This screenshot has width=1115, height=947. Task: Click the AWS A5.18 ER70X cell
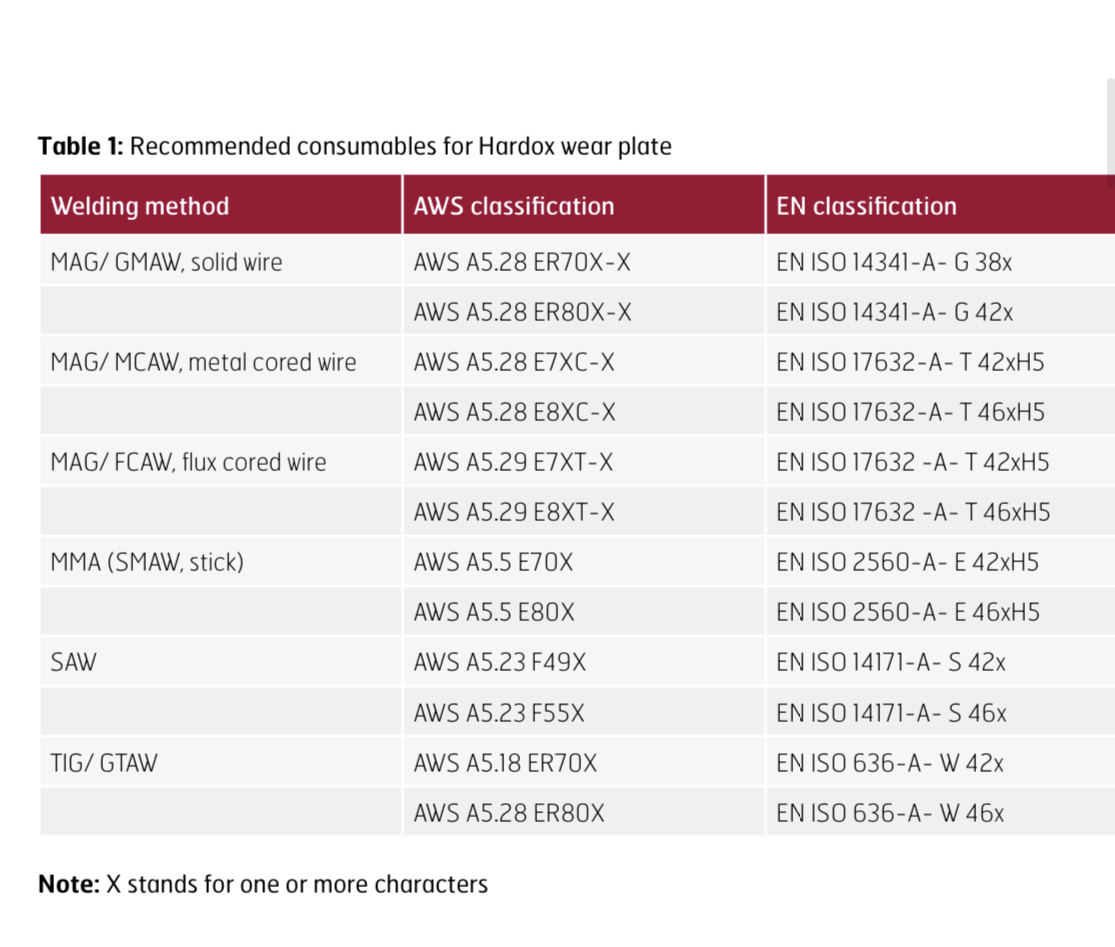pyautogui.click(x=505, y=763)
